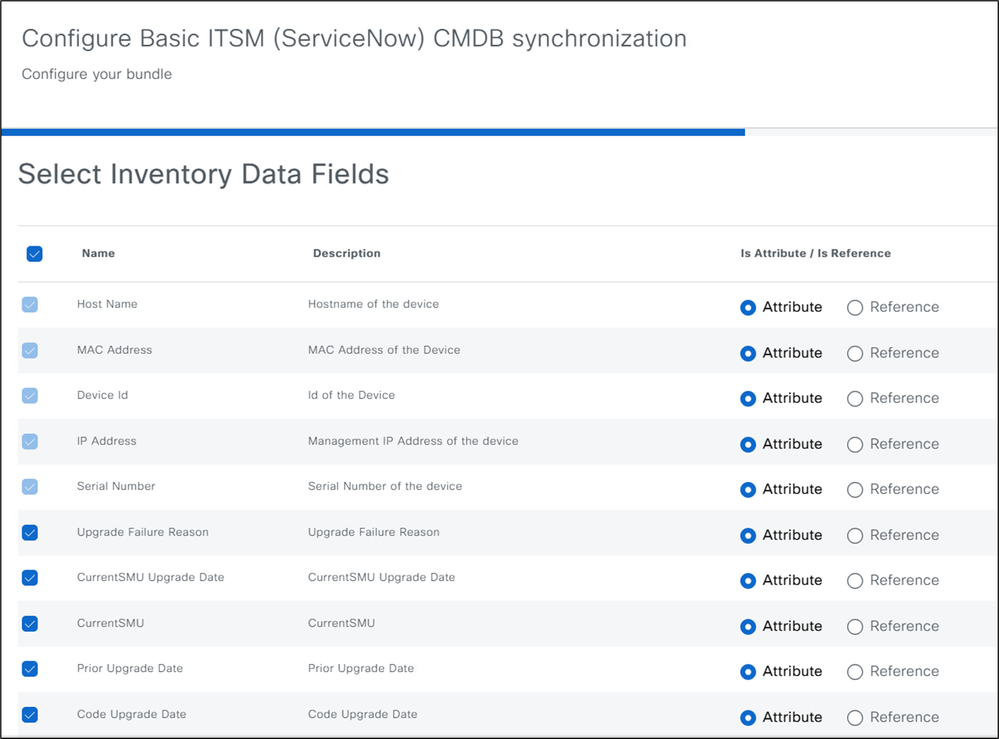Click the MAC Address row checkbox
The height and width of the screenshot is (739, 999).
pos(30,351)
